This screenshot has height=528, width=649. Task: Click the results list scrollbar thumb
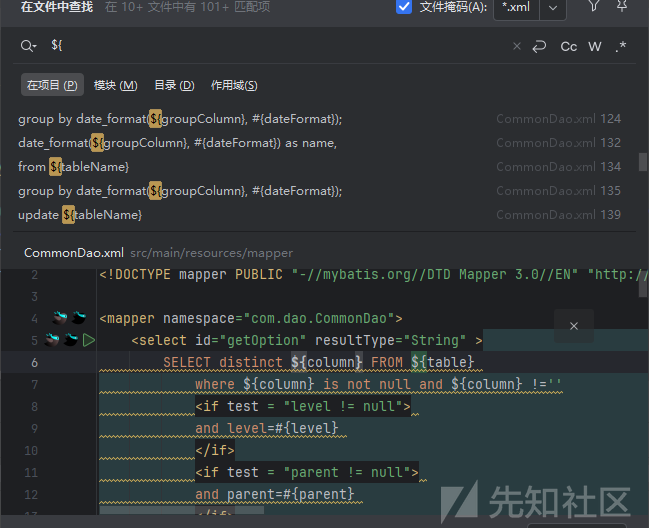pos(642,162)
